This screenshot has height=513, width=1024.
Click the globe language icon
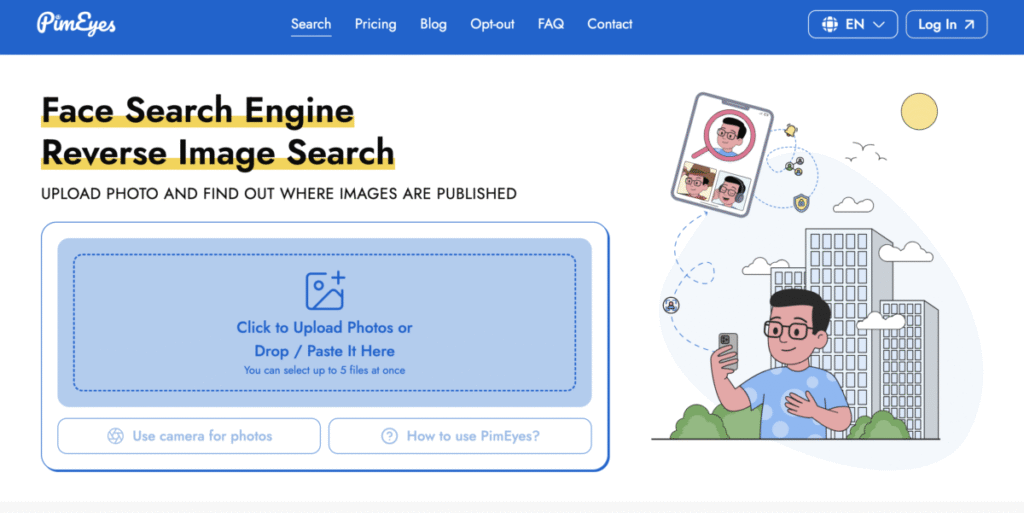(x=829, y=24)
